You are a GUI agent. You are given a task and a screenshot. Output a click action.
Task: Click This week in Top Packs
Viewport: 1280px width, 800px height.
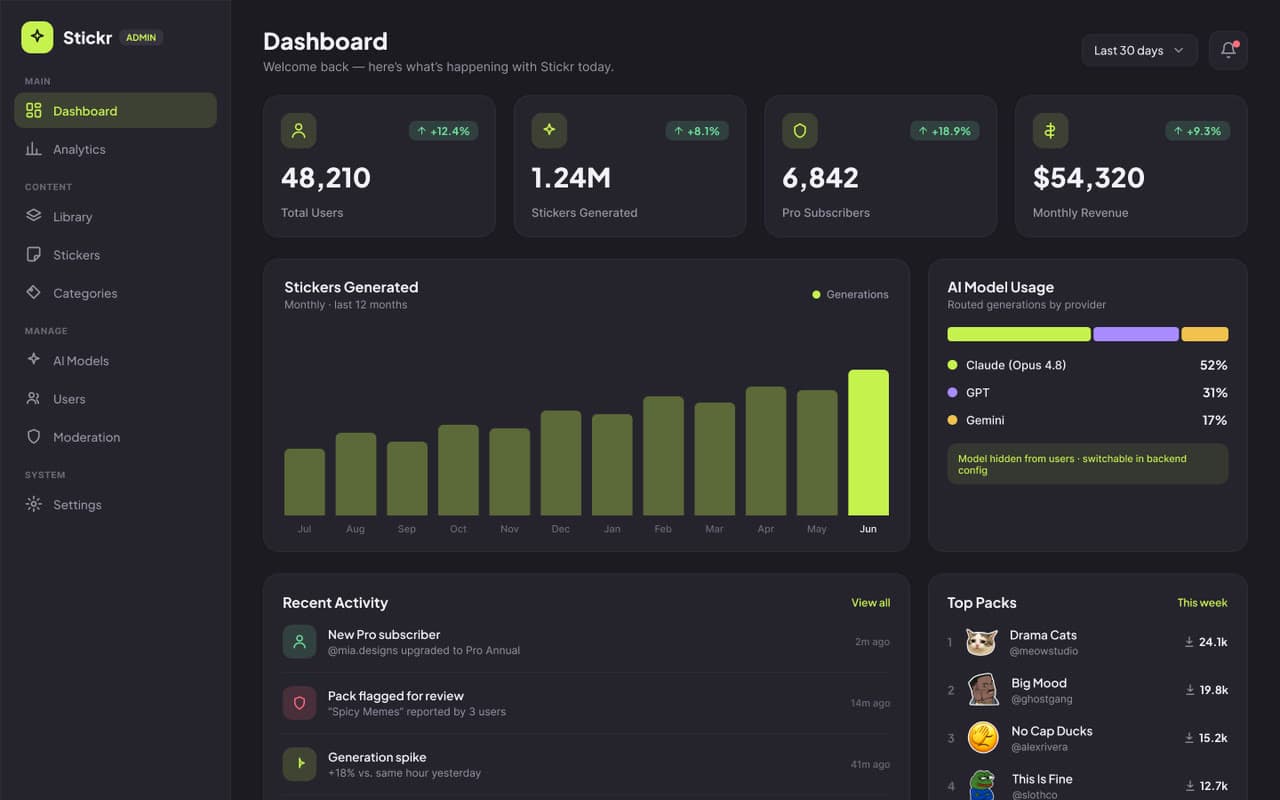1202,603
